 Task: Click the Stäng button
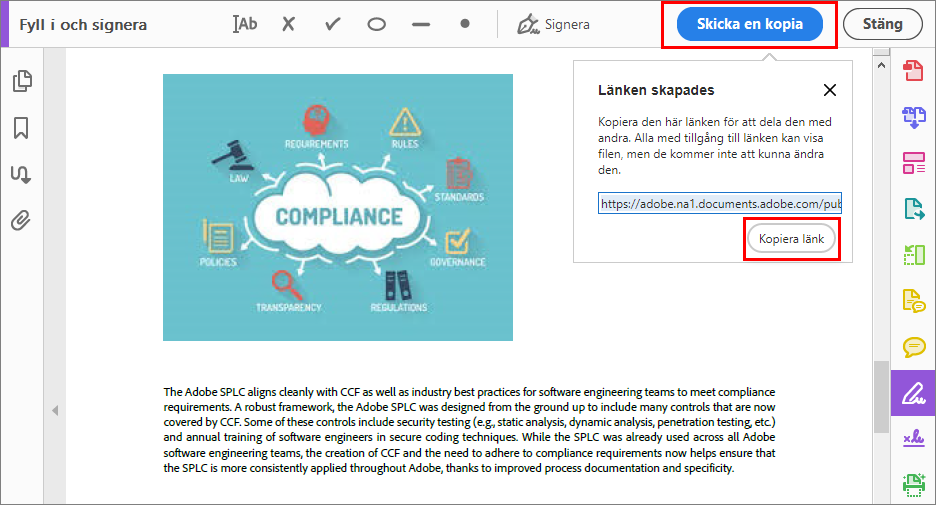(882, 24)
